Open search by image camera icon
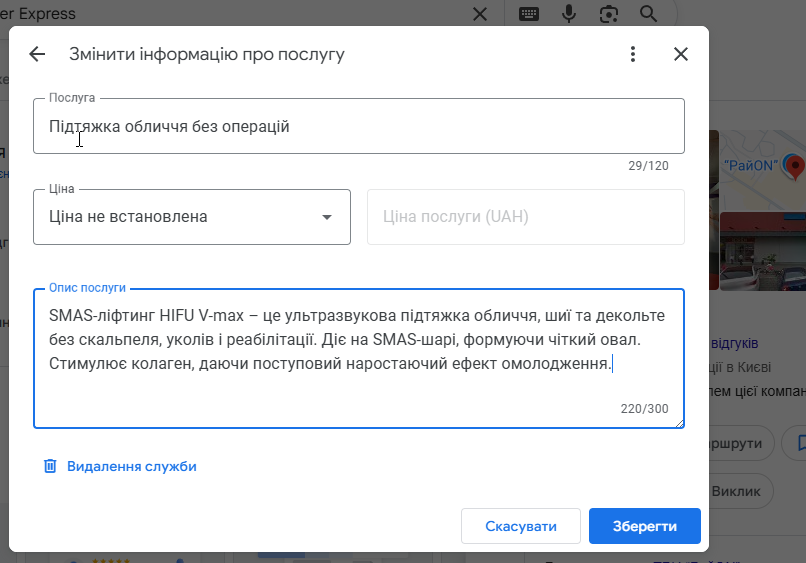Viewport: 806px width, 563px height. 609,14
